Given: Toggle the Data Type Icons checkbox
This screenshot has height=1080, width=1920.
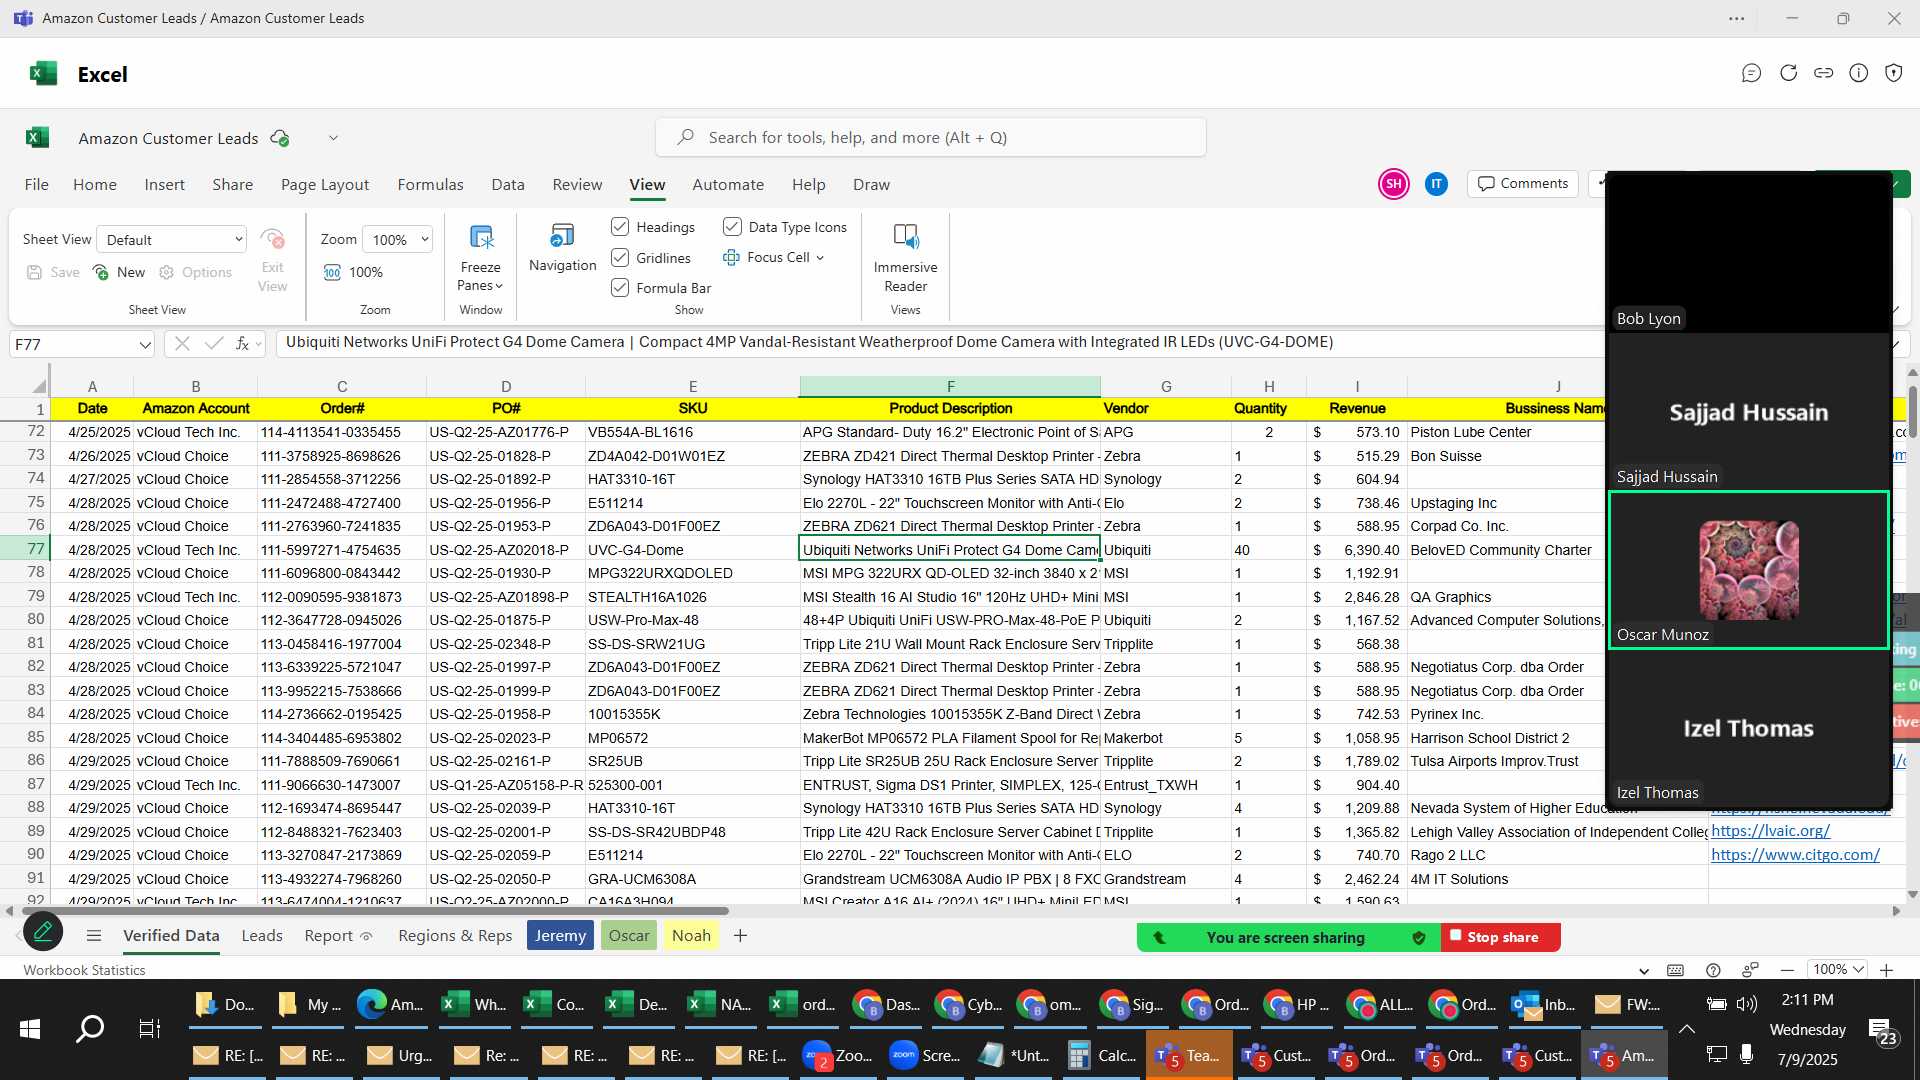Looking at the screenshot, I should [732, 227].
